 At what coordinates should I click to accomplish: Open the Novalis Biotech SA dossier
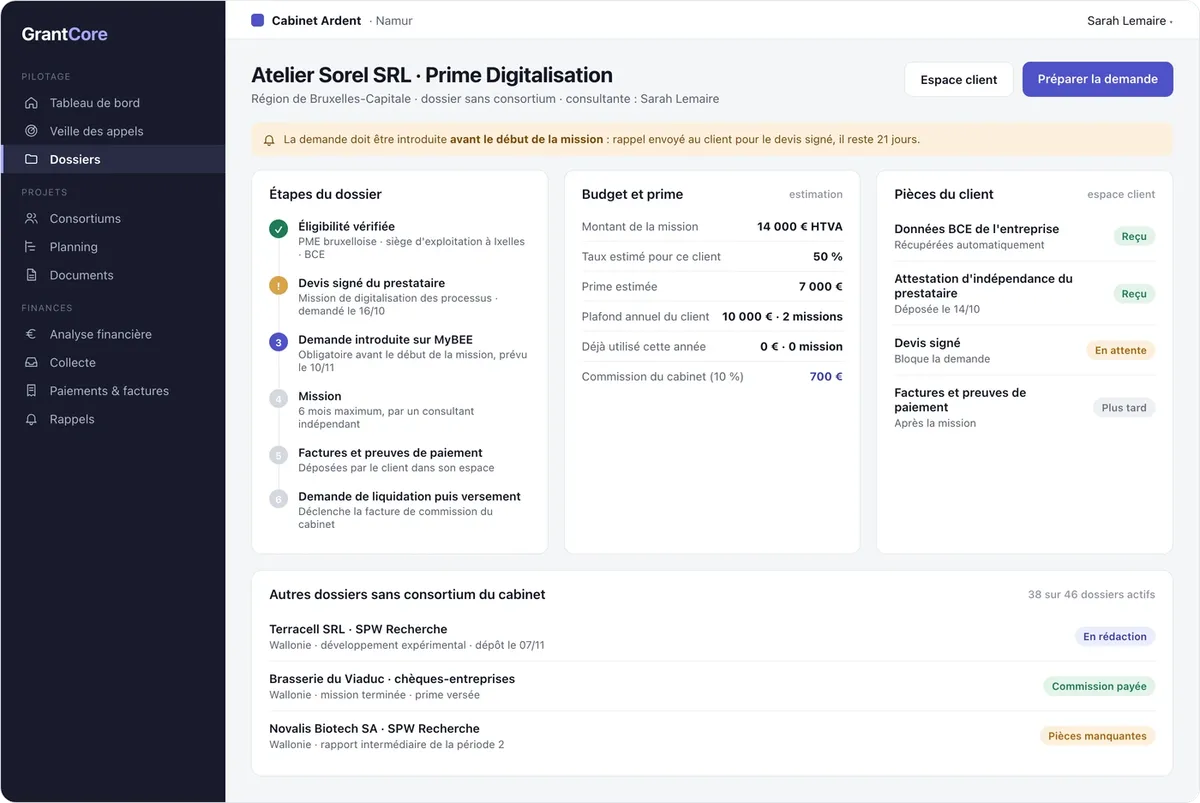[712, 736]
